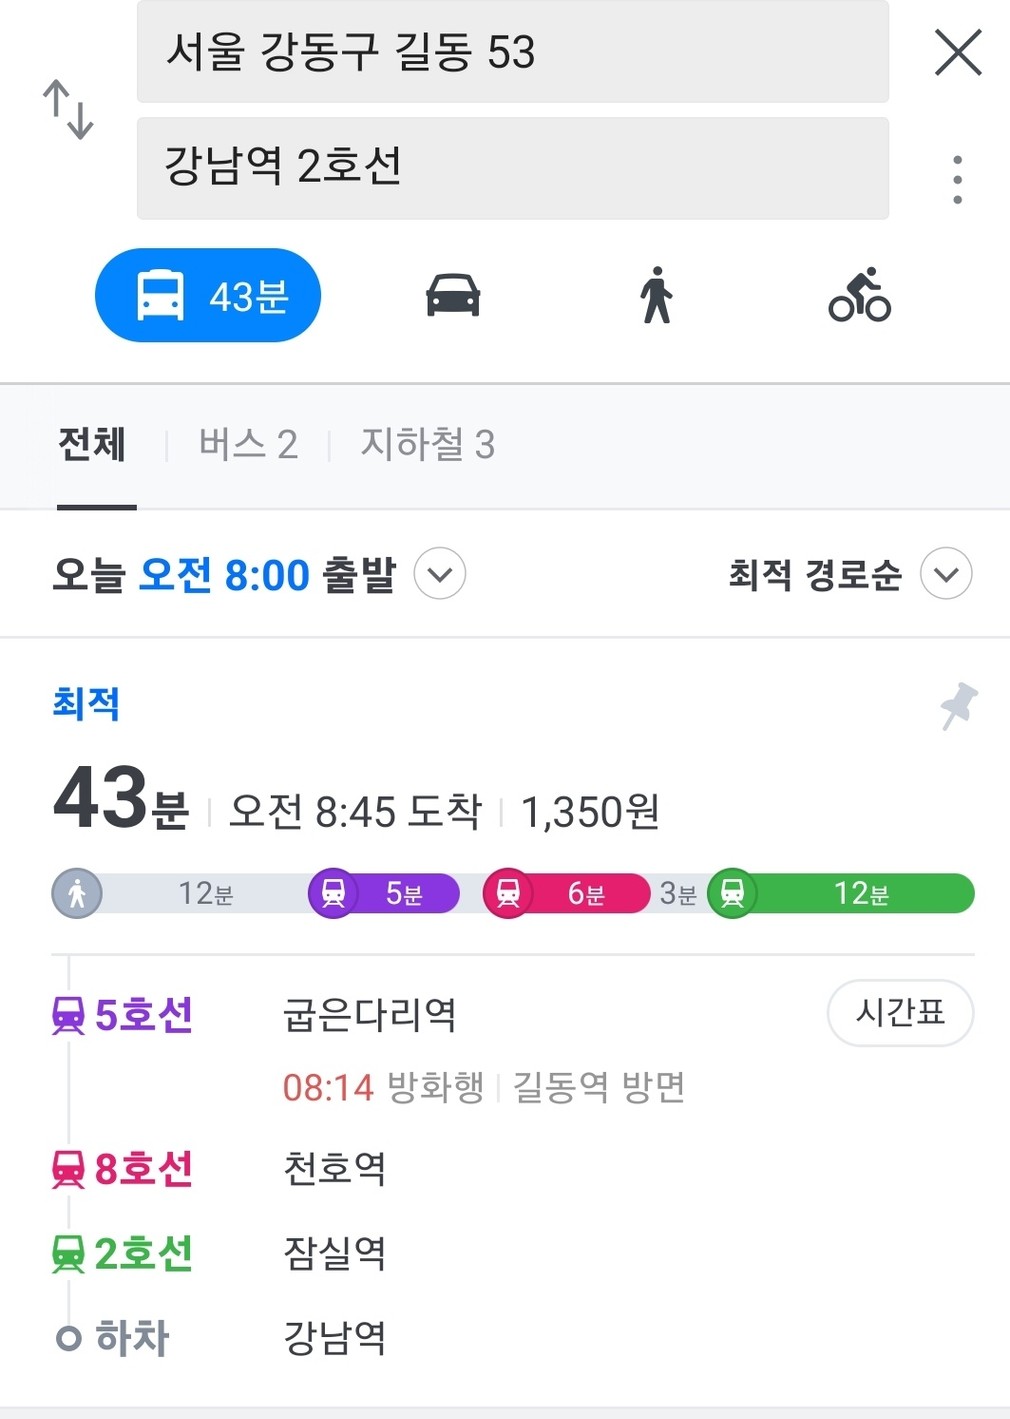Open the three-dot more options menu

957,180
